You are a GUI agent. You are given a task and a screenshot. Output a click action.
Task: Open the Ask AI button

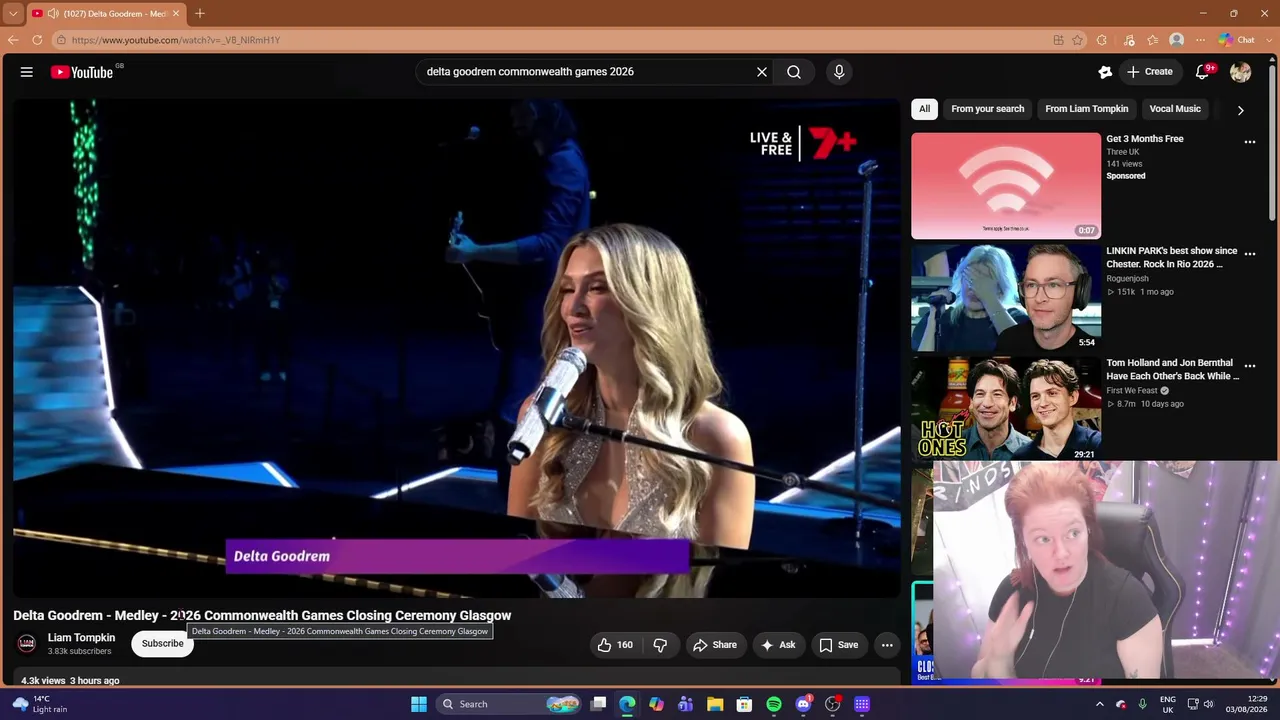point(778,645)
